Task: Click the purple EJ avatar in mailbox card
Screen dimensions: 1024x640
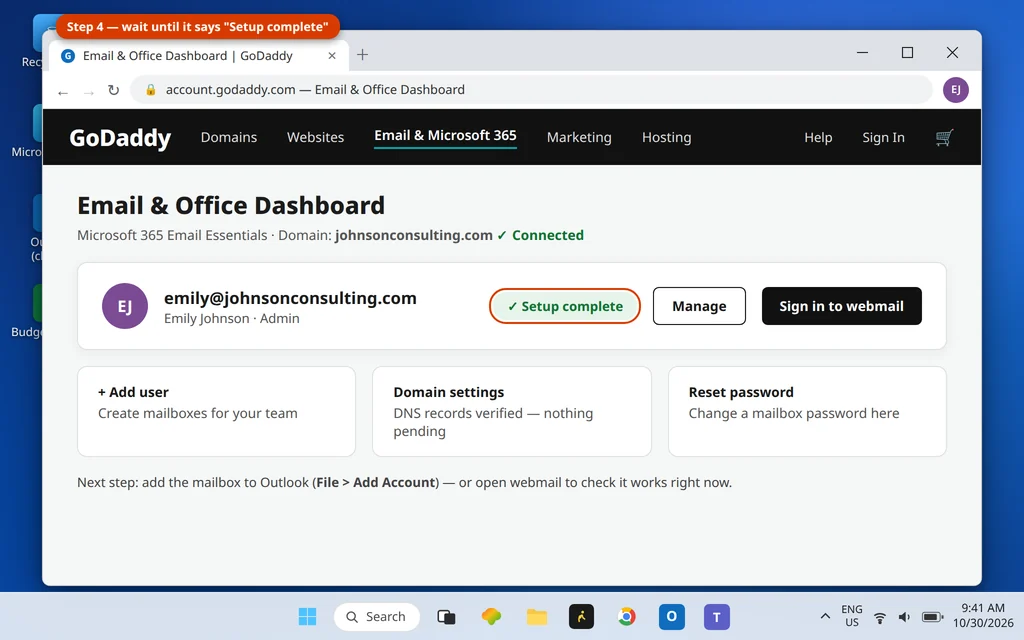Action: pos(125,306)
